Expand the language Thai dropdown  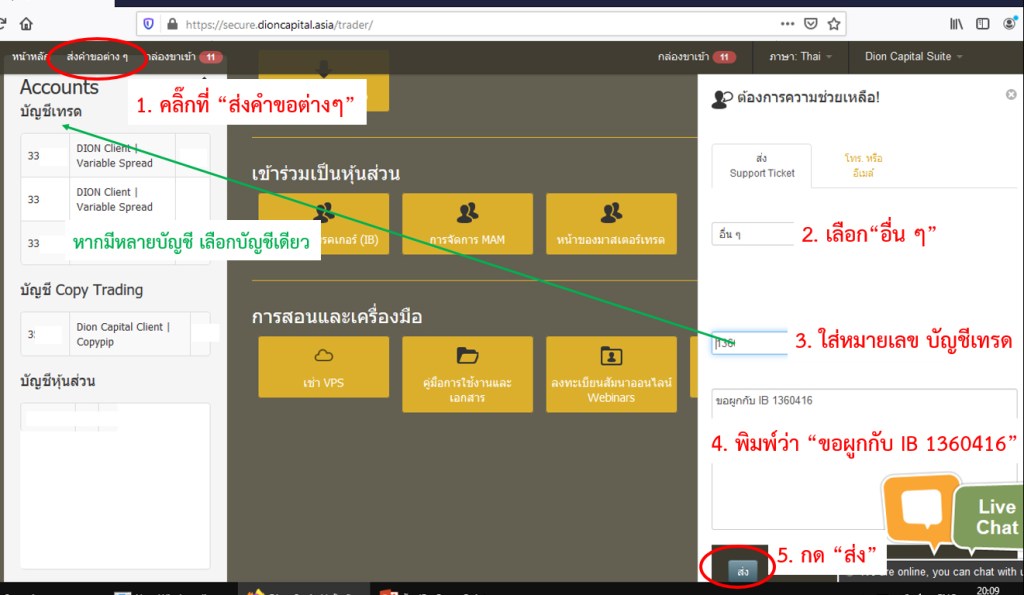802,57
